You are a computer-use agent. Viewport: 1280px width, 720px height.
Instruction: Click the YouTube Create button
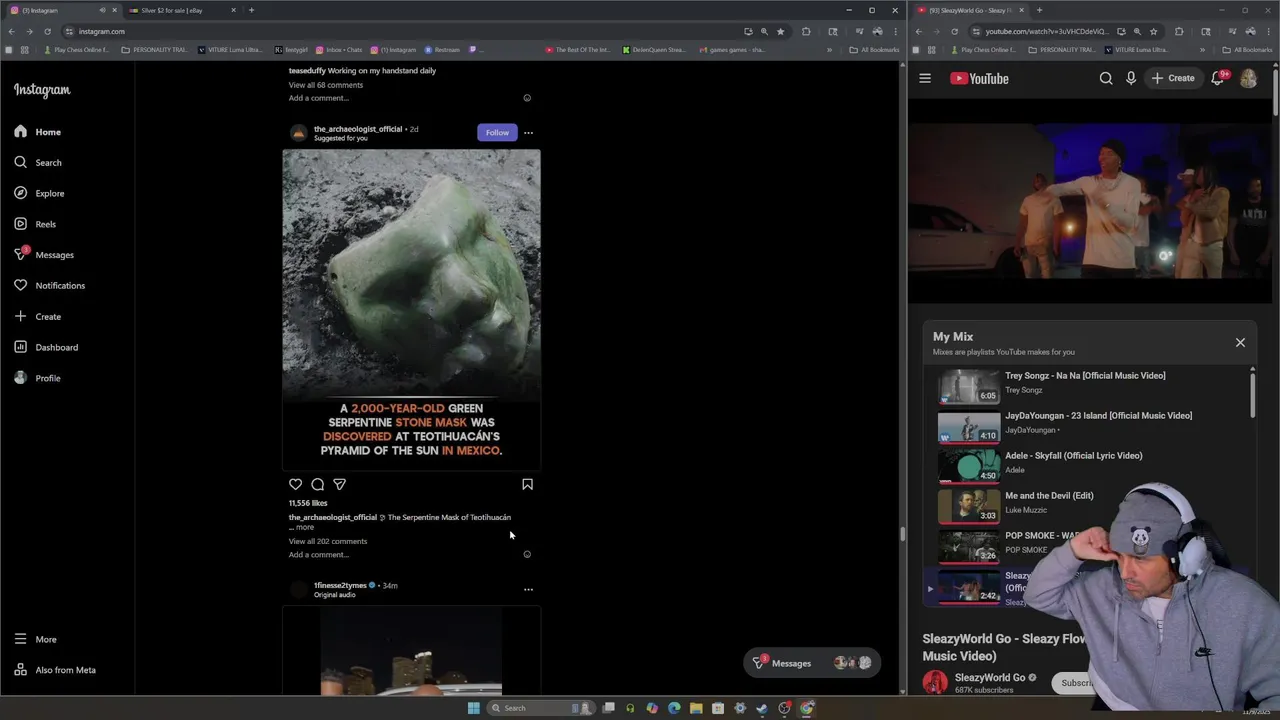pyautogui.click(x=1173, y=78)
